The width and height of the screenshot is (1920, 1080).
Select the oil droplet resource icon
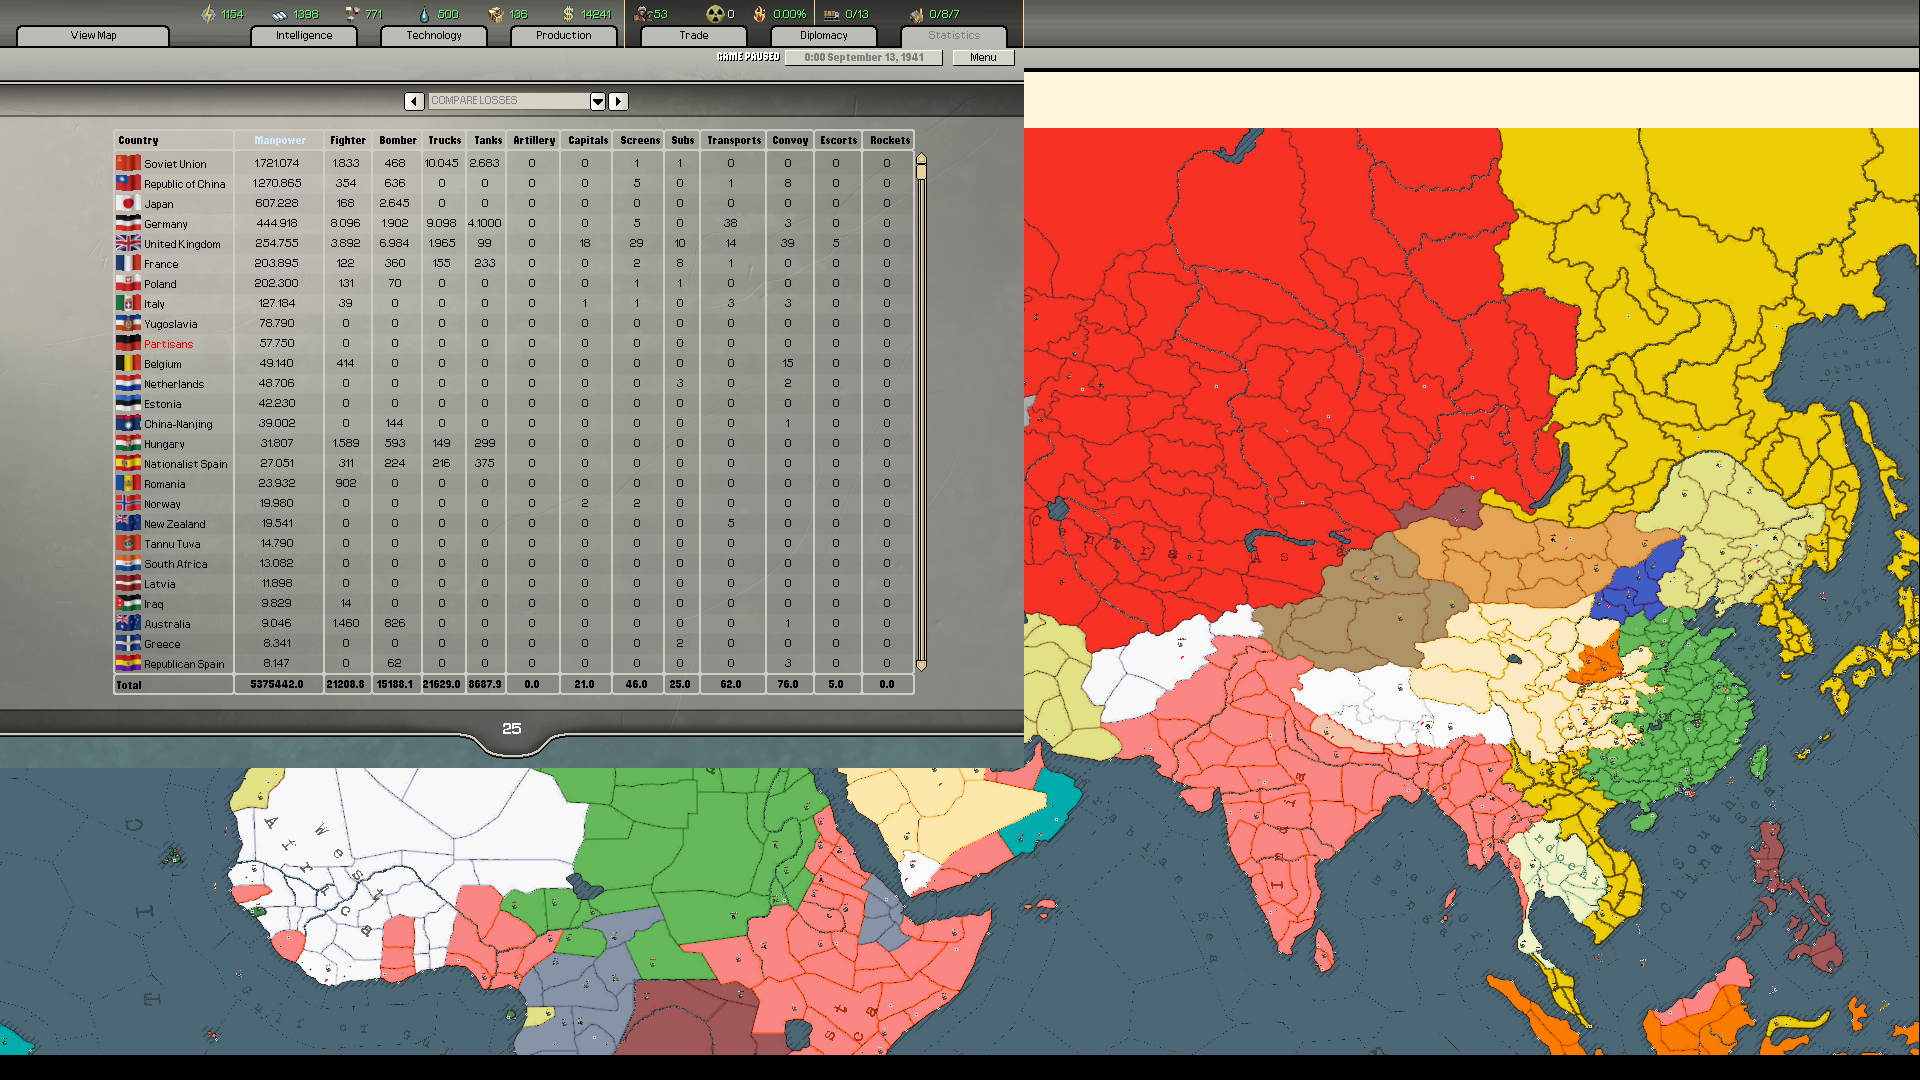coord(424,14)
